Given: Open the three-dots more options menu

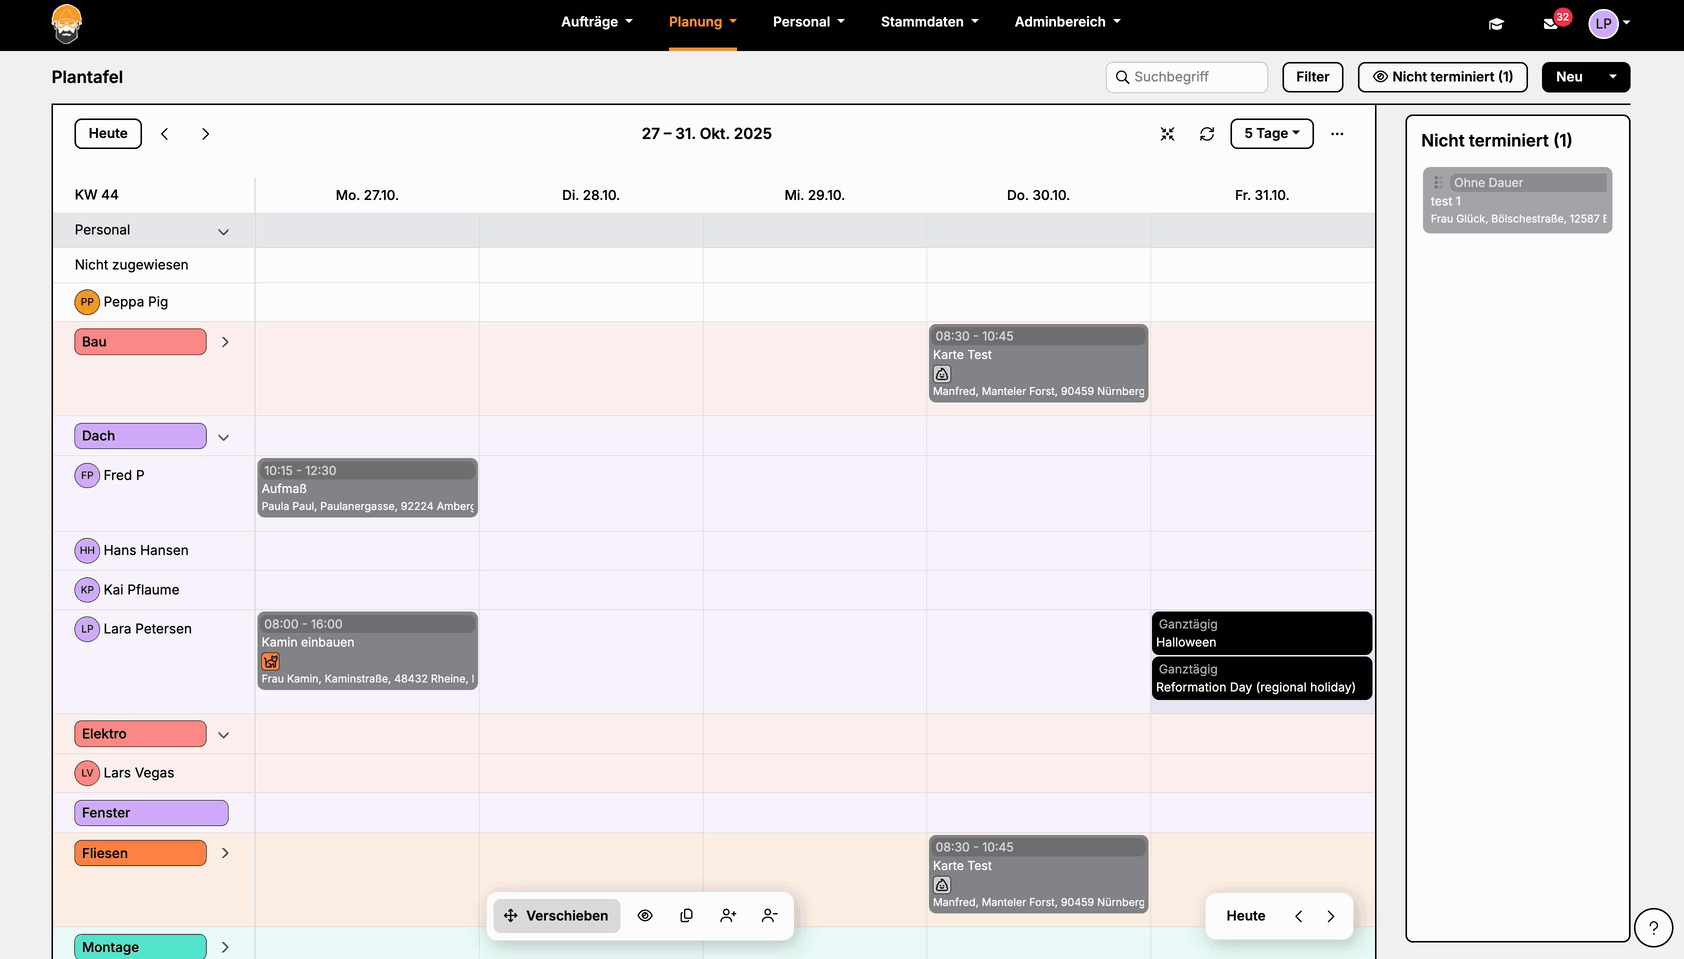Looking at the screenshot, I should [1337, 134].
